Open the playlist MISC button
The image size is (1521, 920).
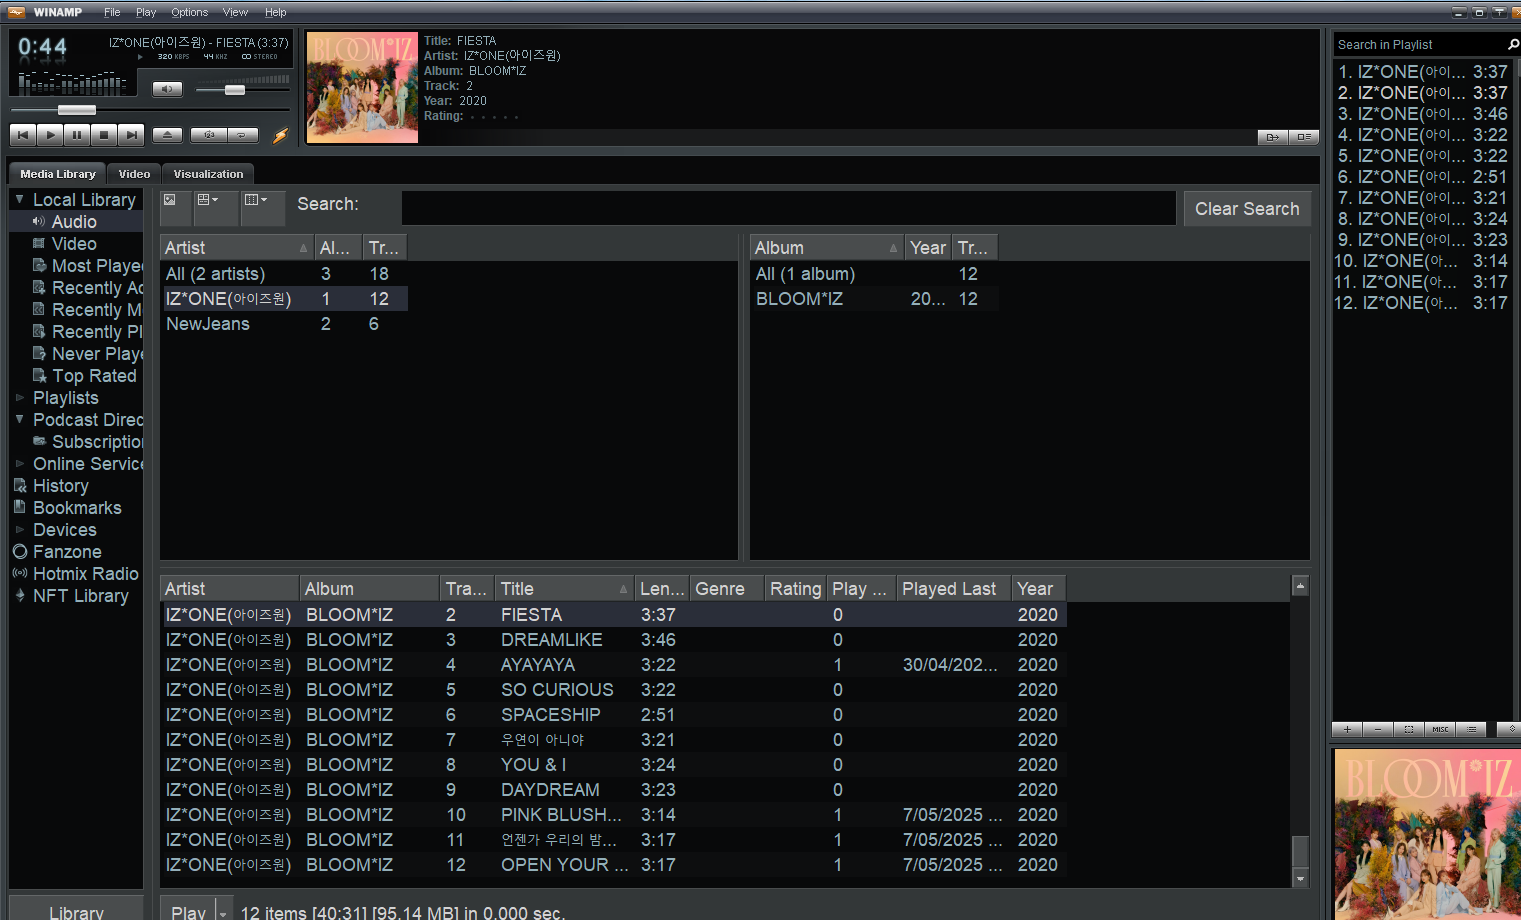coord(1440,729)
